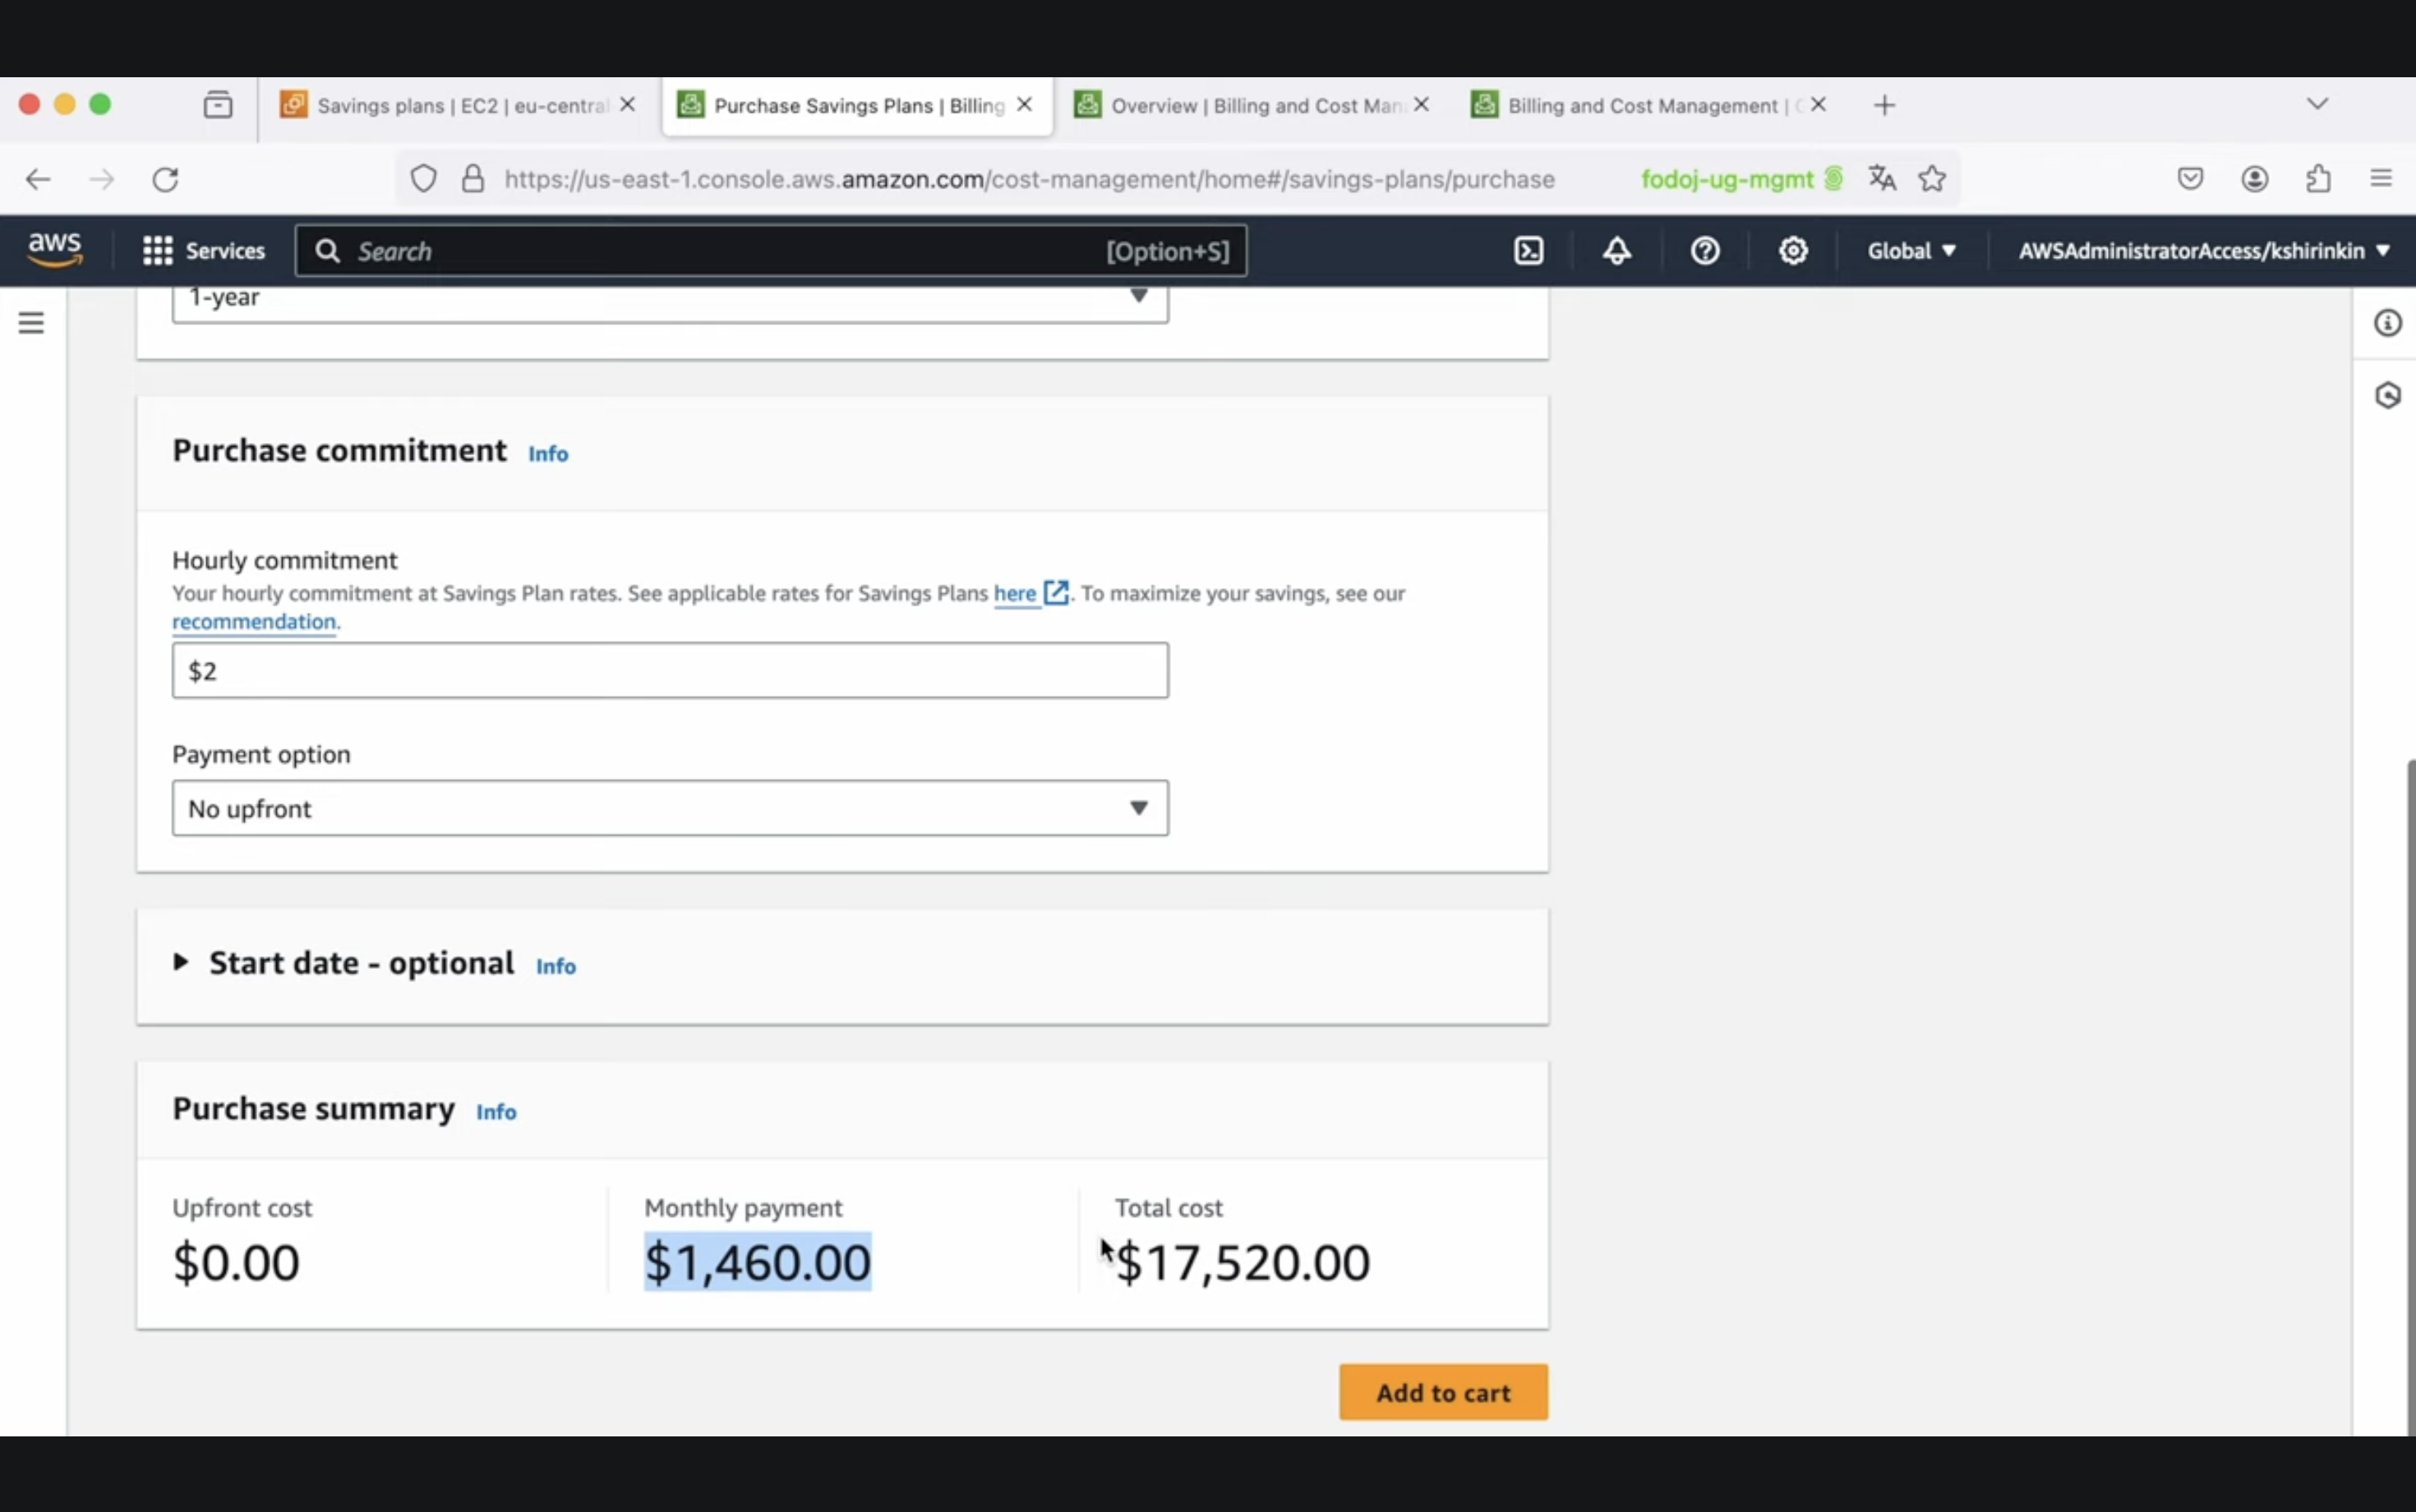Click the notifications bell icon

click(1616, 249)
